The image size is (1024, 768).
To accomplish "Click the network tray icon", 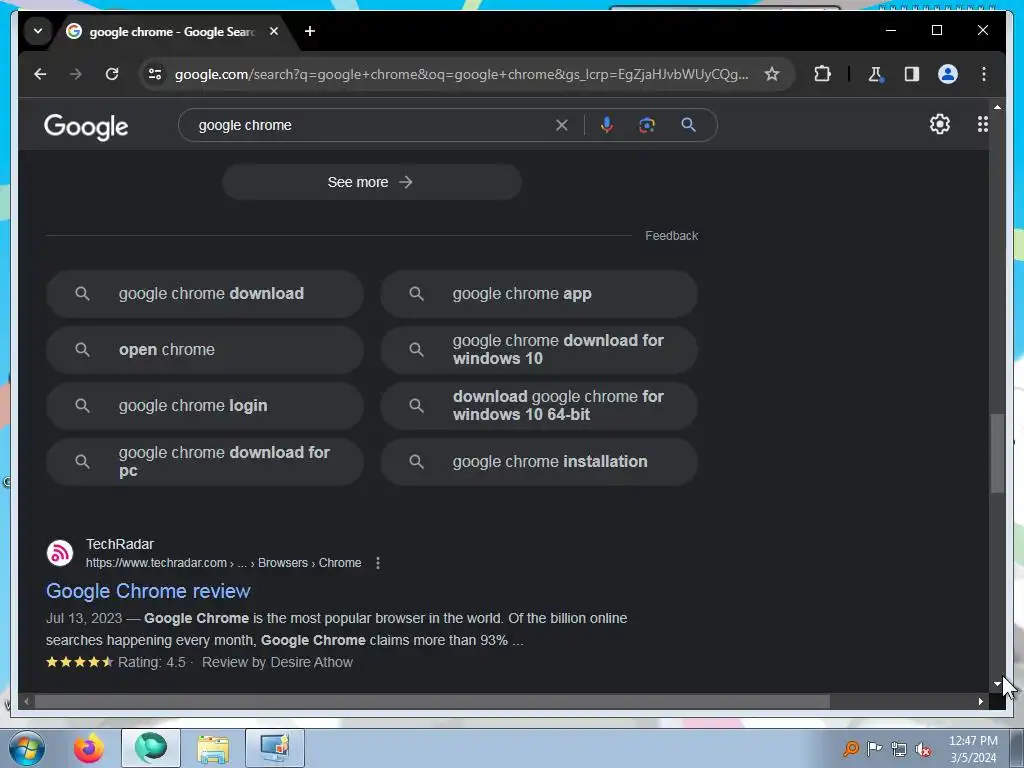I will tap(899, 750).
